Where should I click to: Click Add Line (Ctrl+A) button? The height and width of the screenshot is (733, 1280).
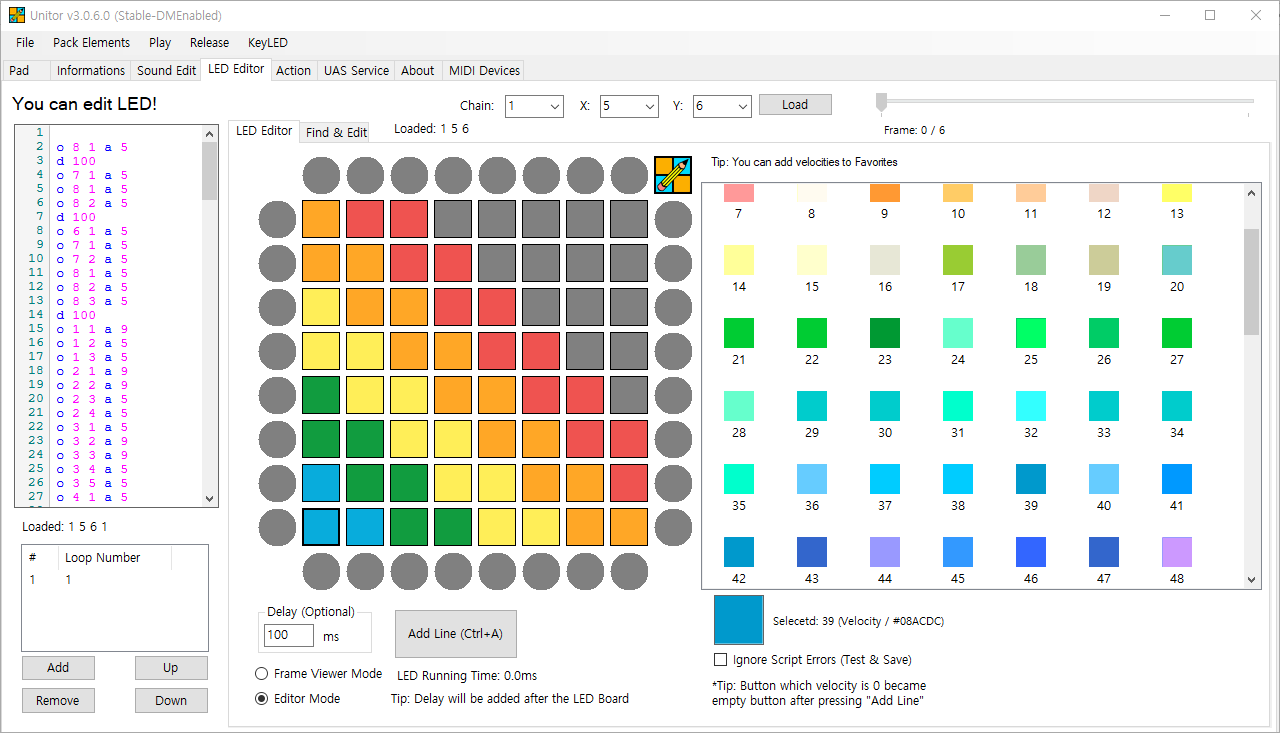456,634
